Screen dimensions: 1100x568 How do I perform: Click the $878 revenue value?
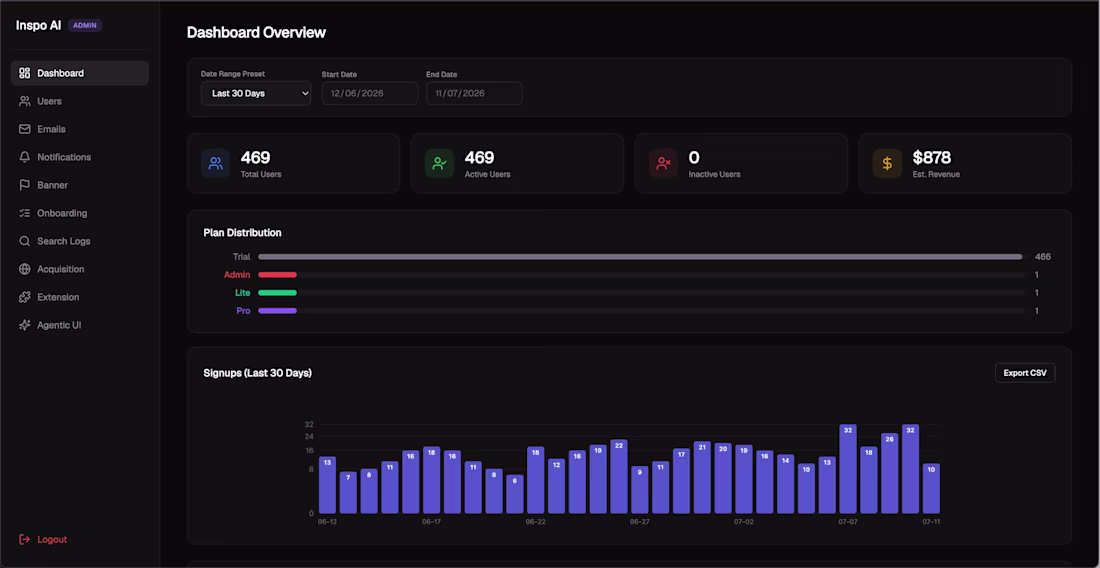click(x=932, y=158)
